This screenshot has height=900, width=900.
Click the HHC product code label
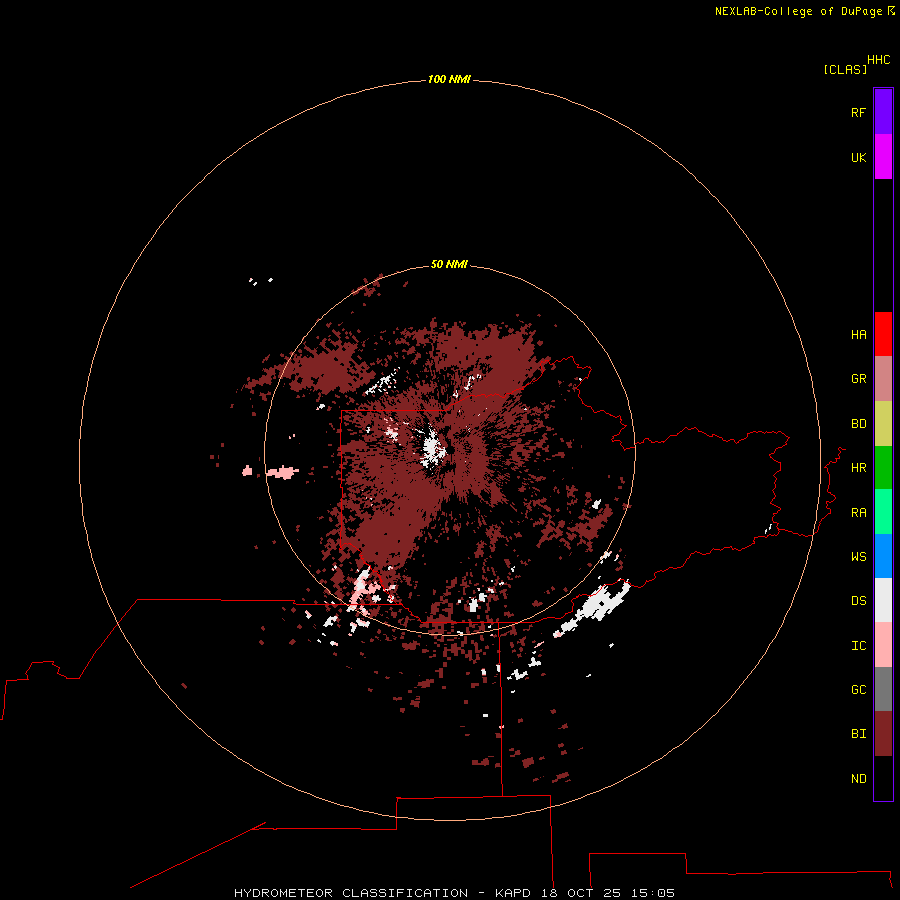[x=878, y=60]
